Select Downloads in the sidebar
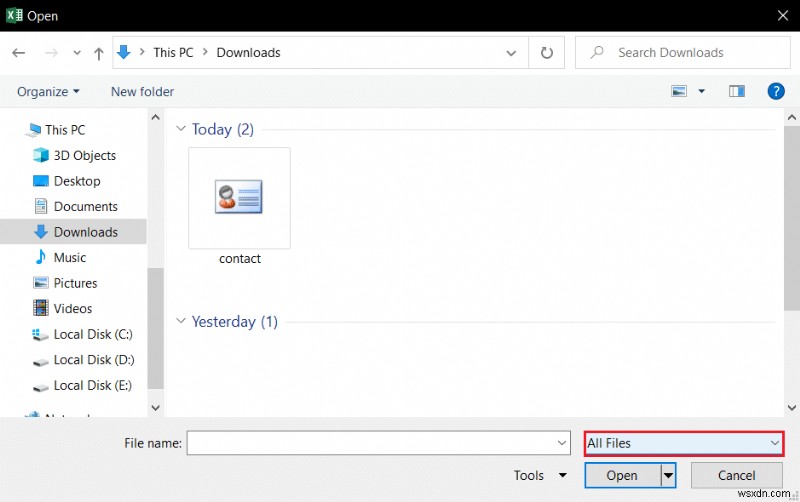The image size is (800, 502). tap(86, 232)
